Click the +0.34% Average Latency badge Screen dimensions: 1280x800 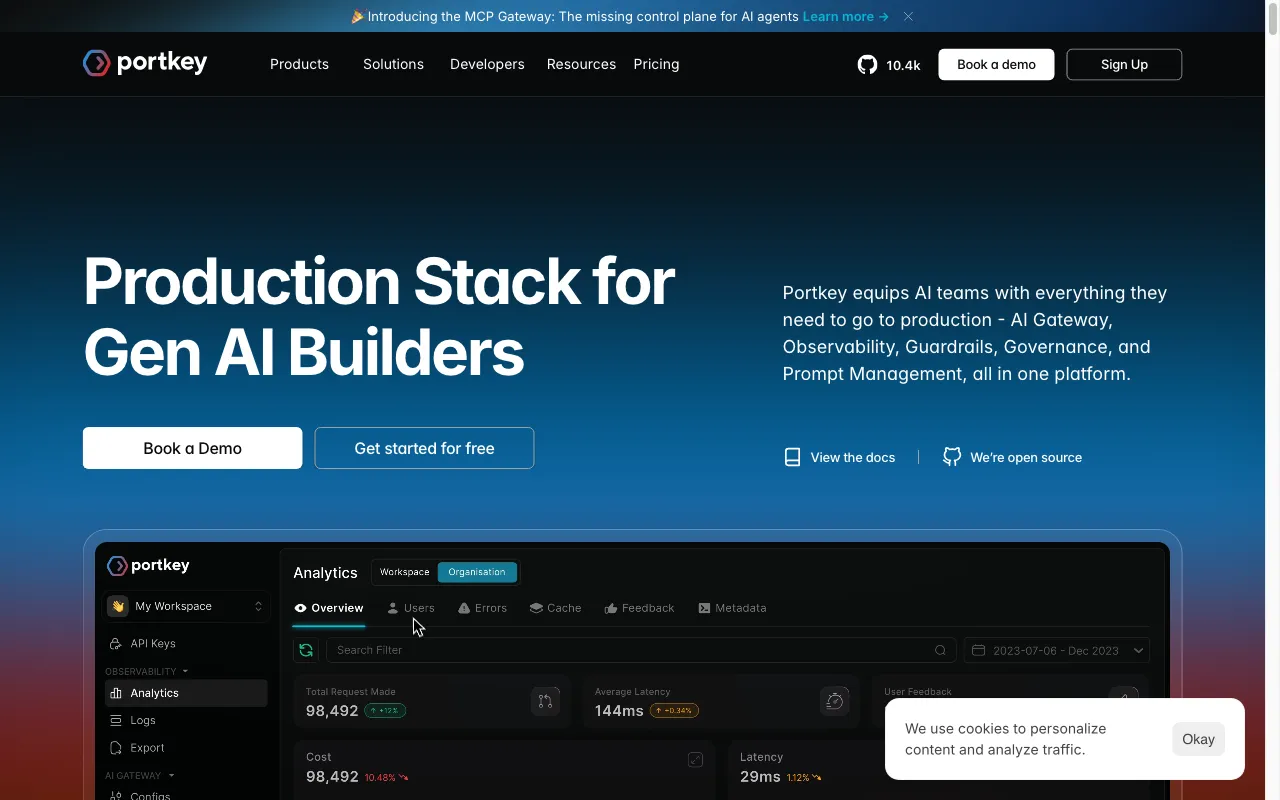pyautogui.click(x=674, y=711)
